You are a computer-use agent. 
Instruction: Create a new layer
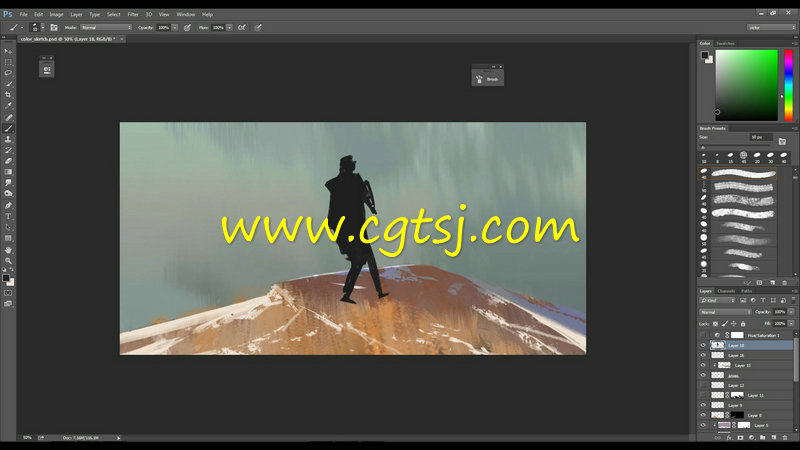click(773, 438)
